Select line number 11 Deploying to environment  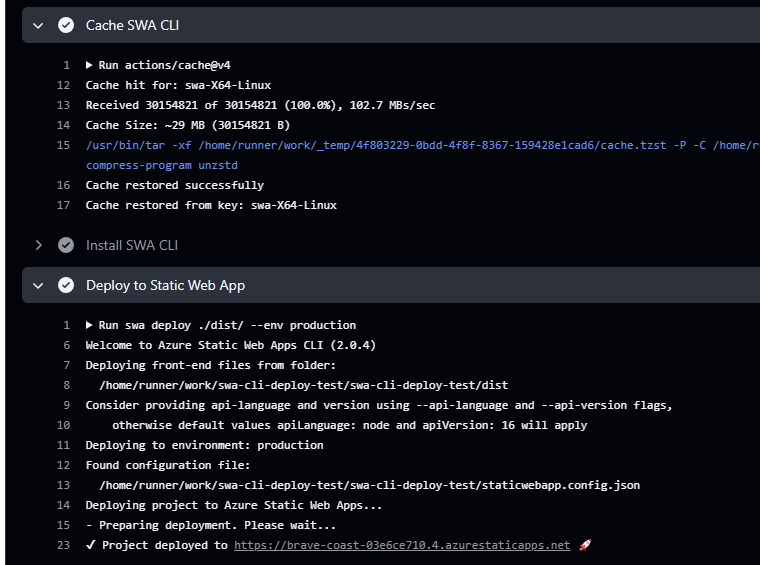(x=63, y=445)
